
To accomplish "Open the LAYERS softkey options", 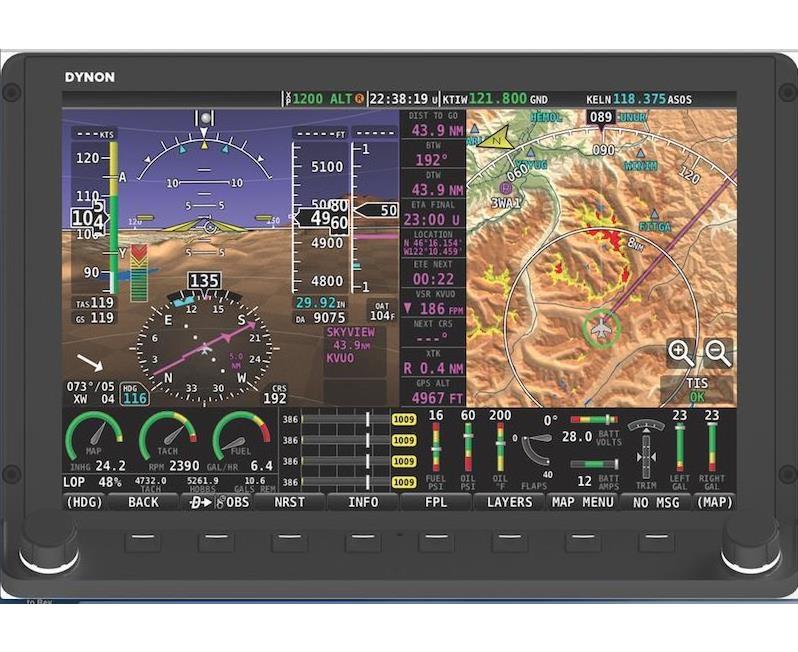I will tap(509, 502).
